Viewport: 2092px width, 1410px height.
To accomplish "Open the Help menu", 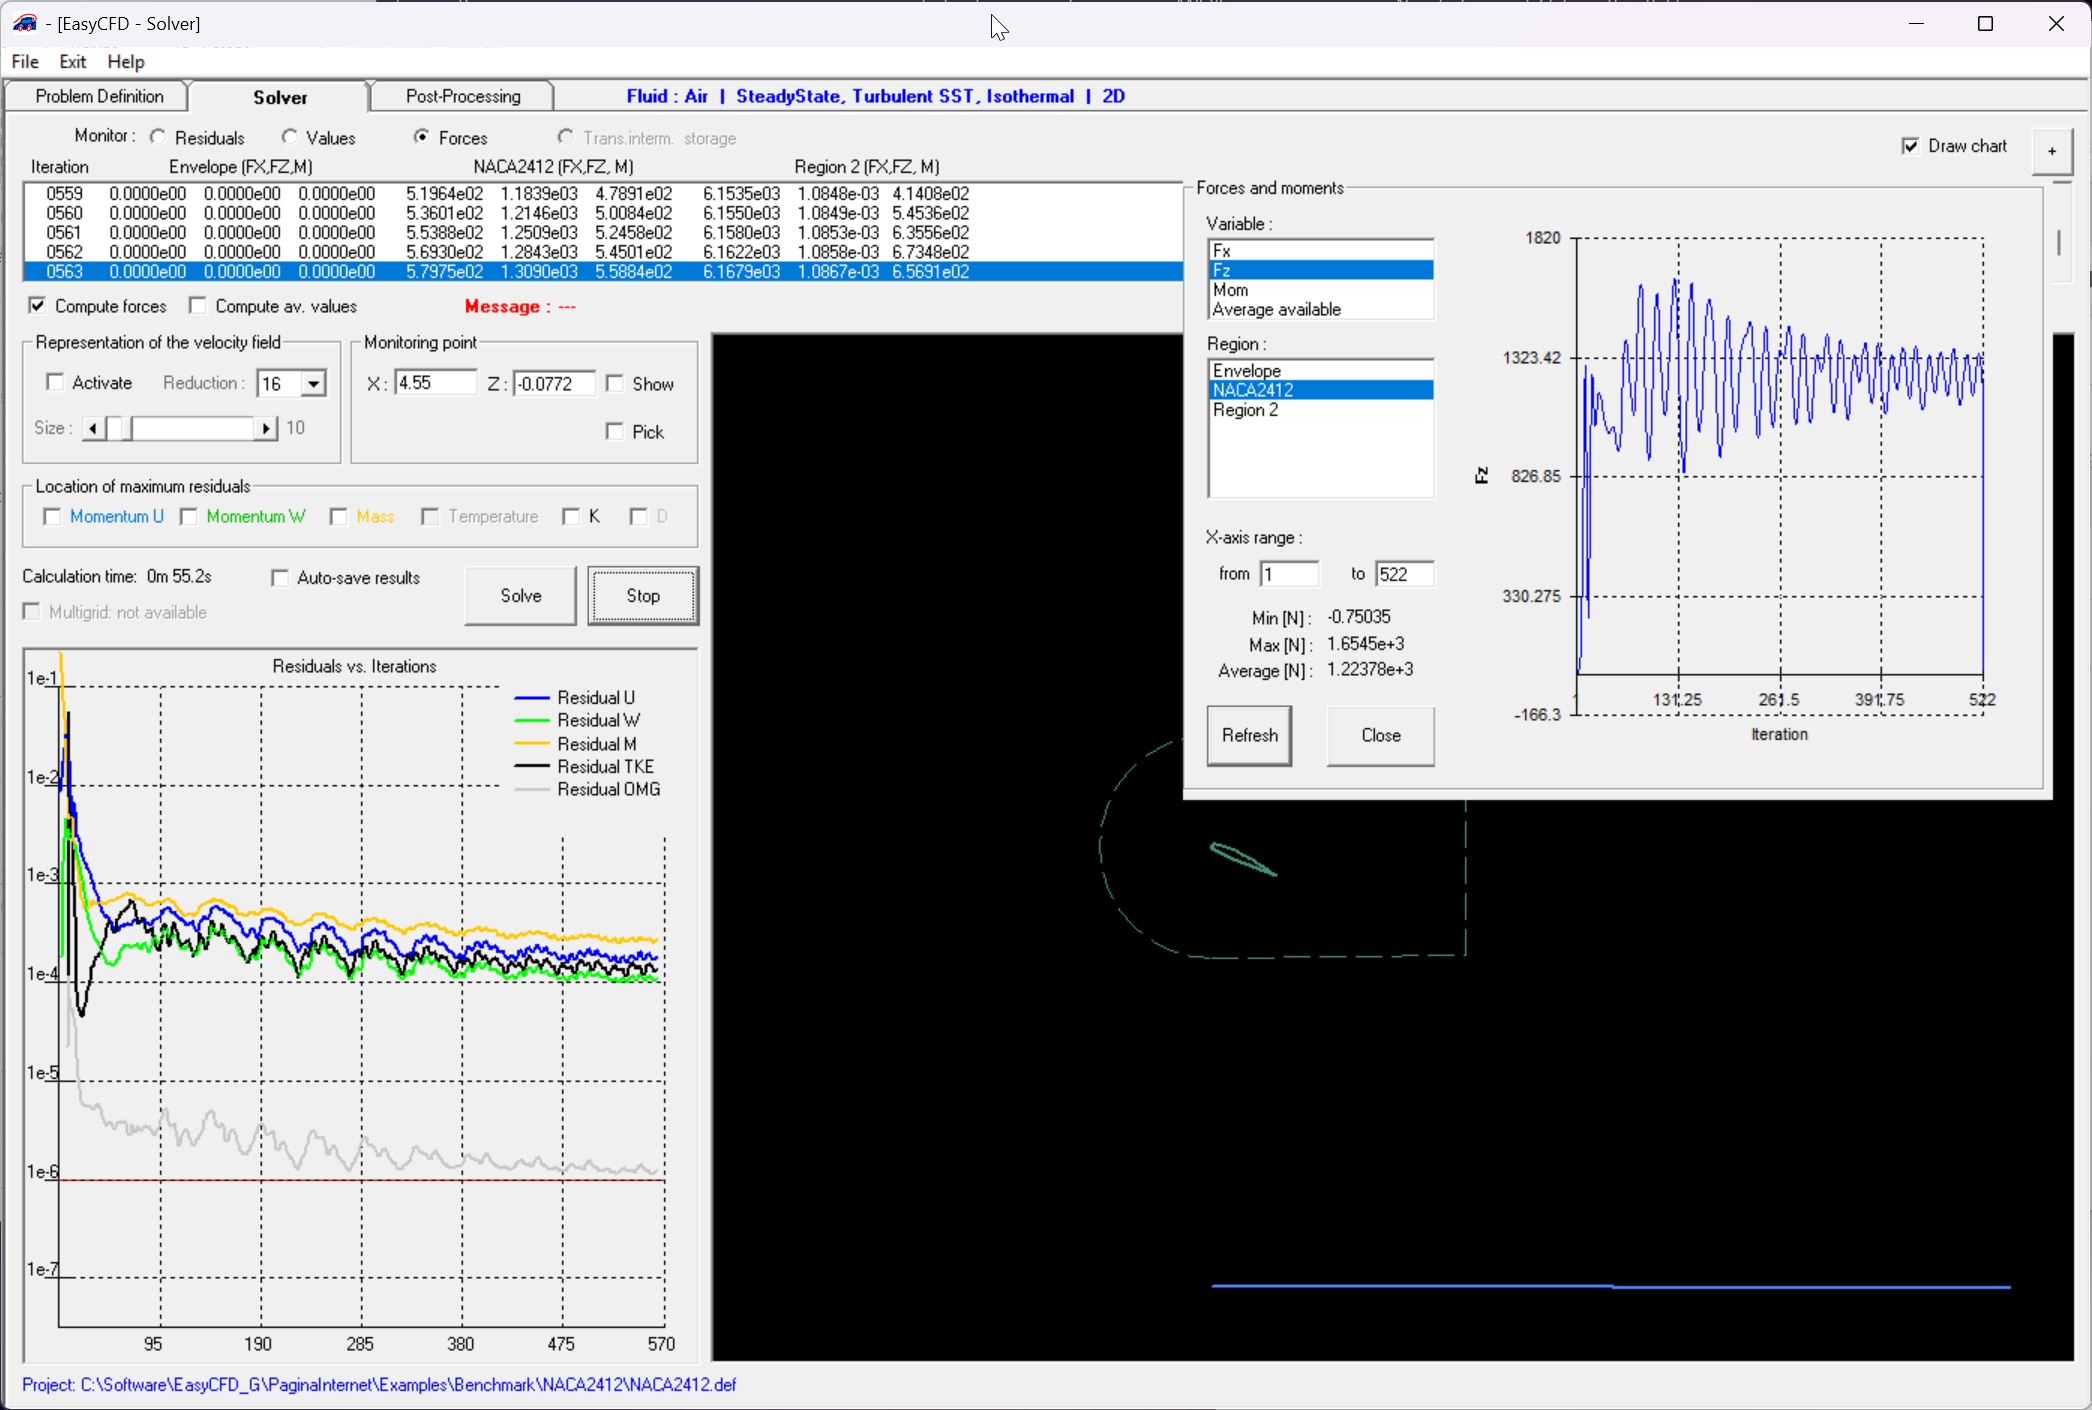I will click(126, 62).
